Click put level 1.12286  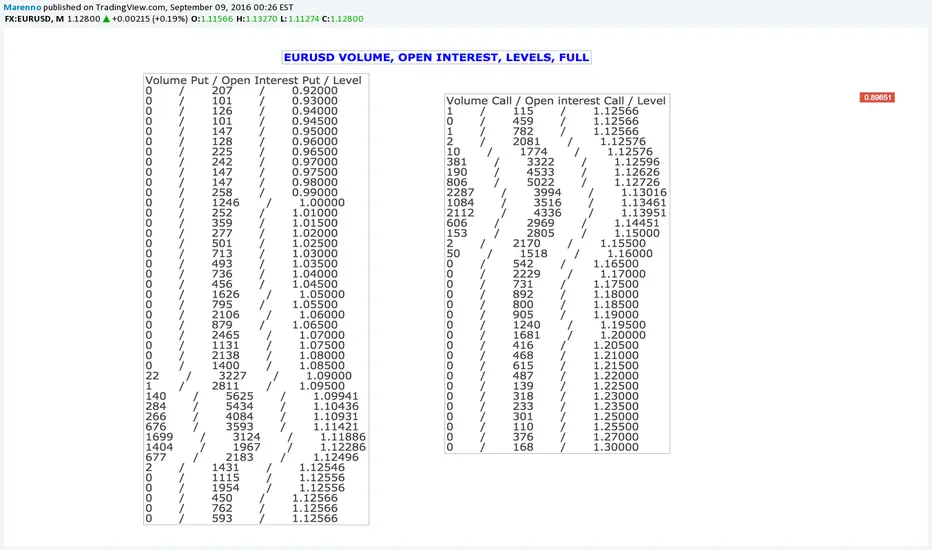pos(343,447)
